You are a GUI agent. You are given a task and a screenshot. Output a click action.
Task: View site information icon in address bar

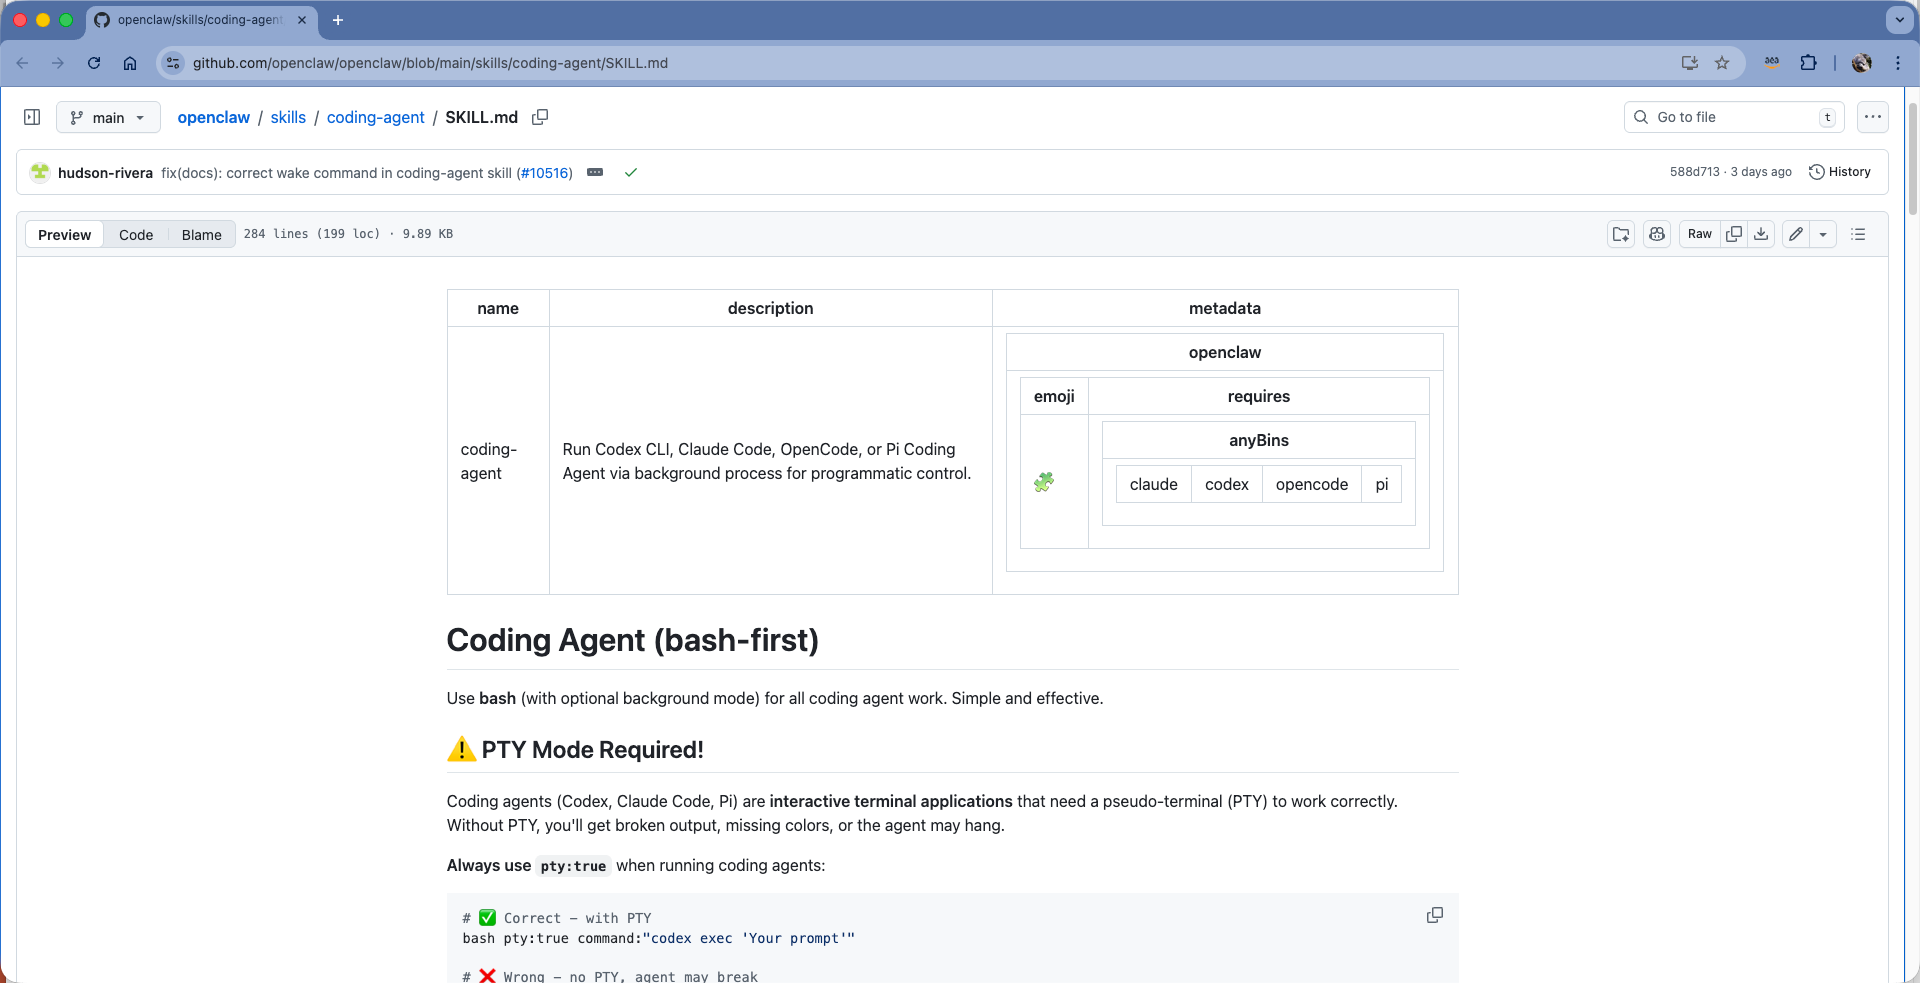tap(173, 63)
